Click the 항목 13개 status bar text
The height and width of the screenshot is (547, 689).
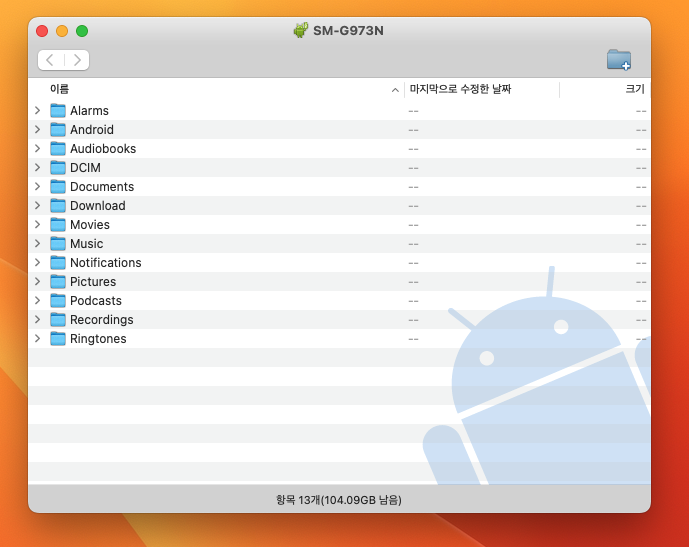coord(339,500)
